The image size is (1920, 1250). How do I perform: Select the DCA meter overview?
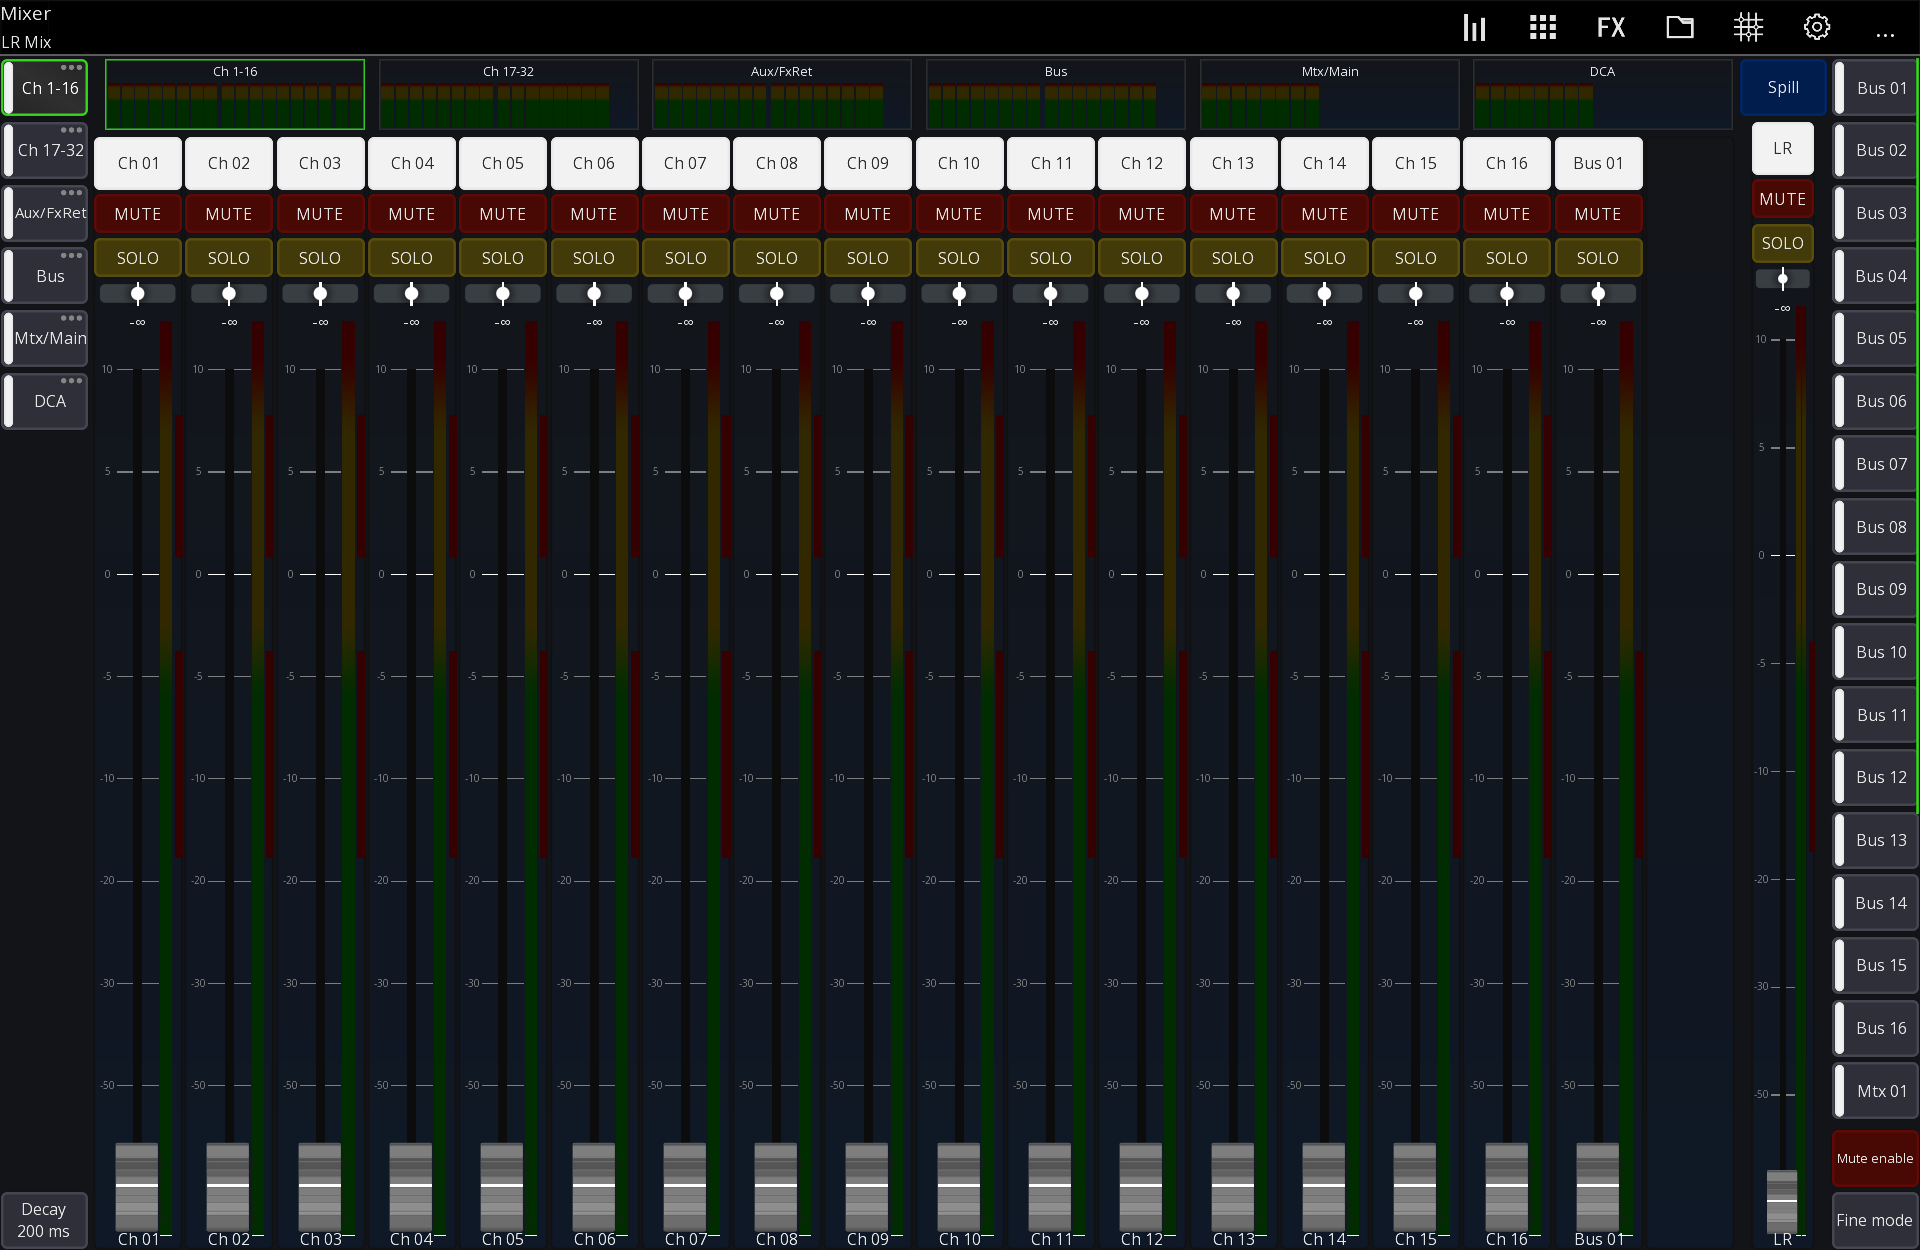pyautogui.click(x=1602, y=94)
